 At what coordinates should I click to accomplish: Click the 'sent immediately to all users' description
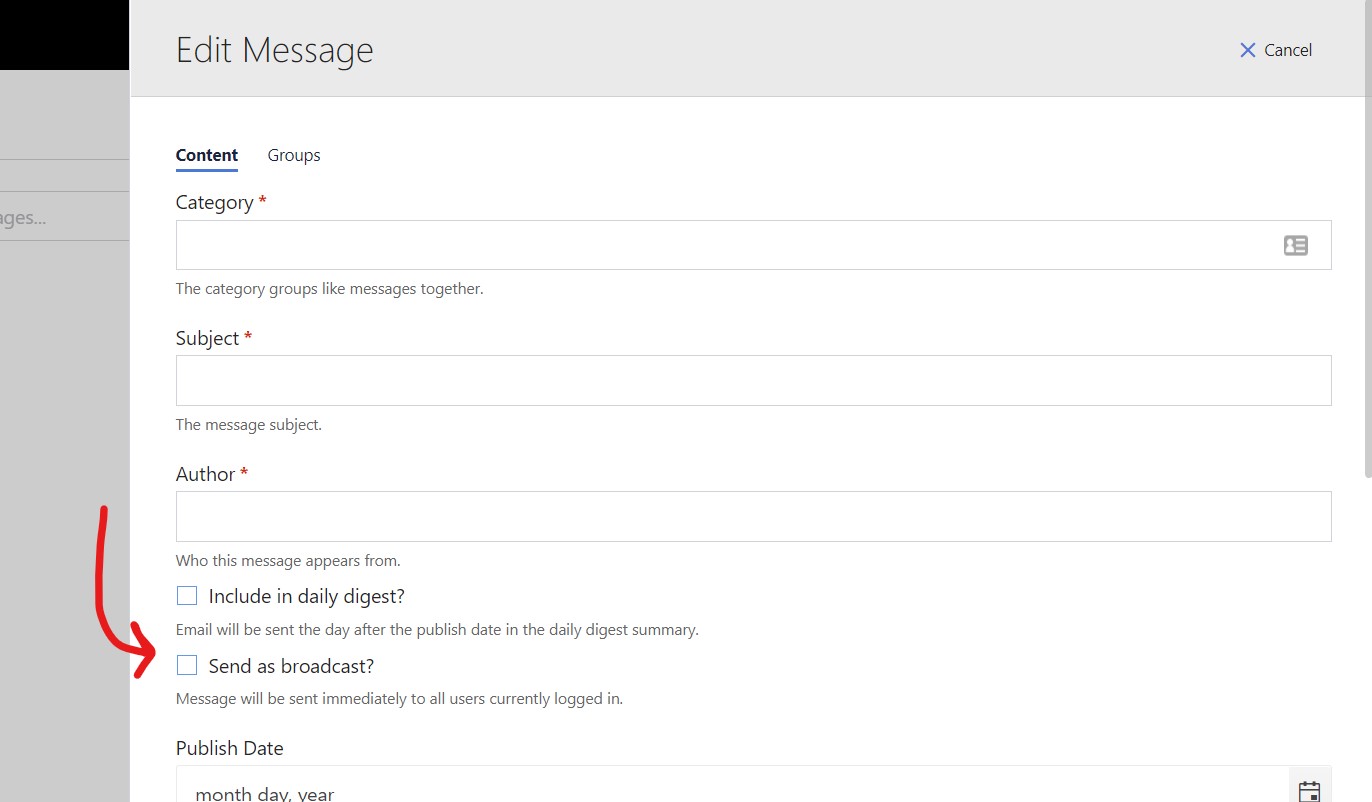[x=399, y=699]
